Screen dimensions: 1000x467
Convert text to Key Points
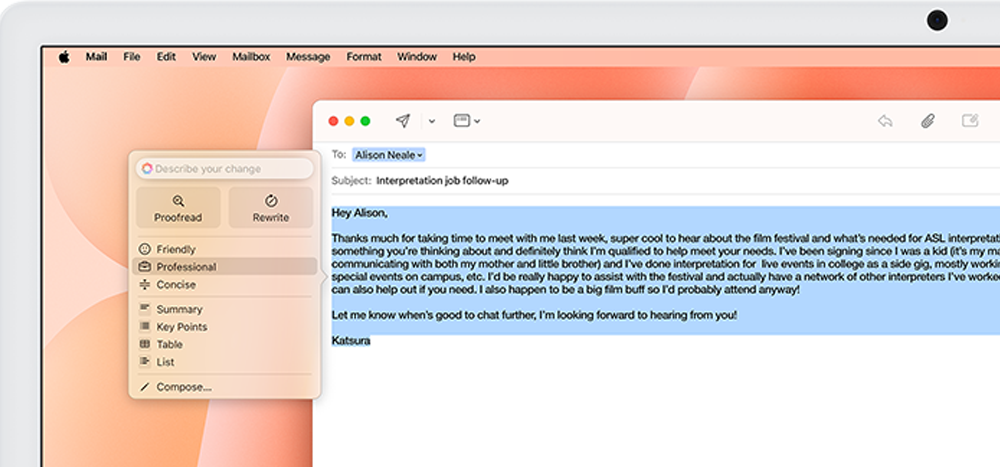pos(182,327)
